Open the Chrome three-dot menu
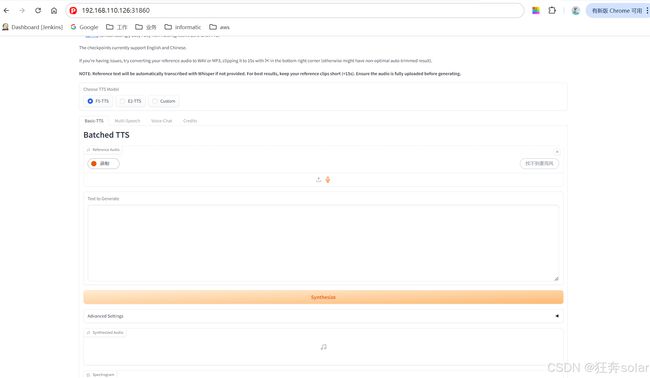The image size is (650, 378). click(647, 10)
